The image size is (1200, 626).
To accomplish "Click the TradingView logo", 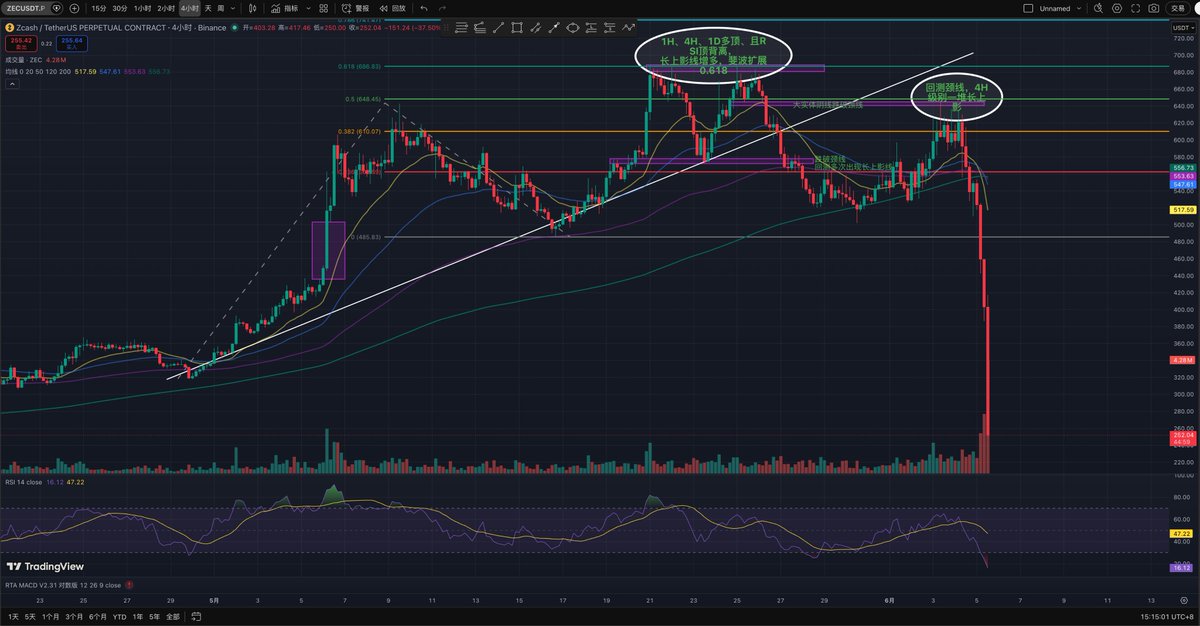I will [43, 565].
